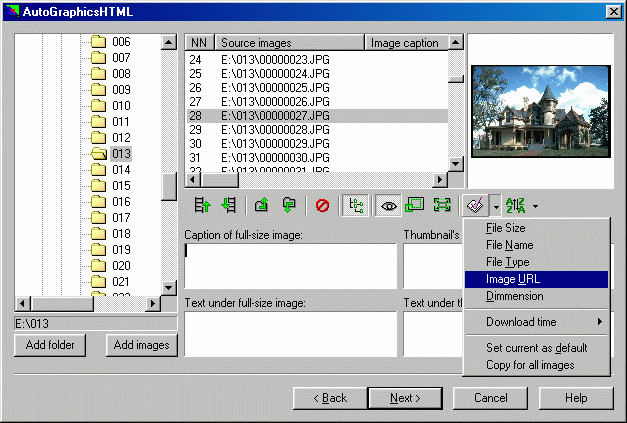Choose Set current as default

(536, 348)
